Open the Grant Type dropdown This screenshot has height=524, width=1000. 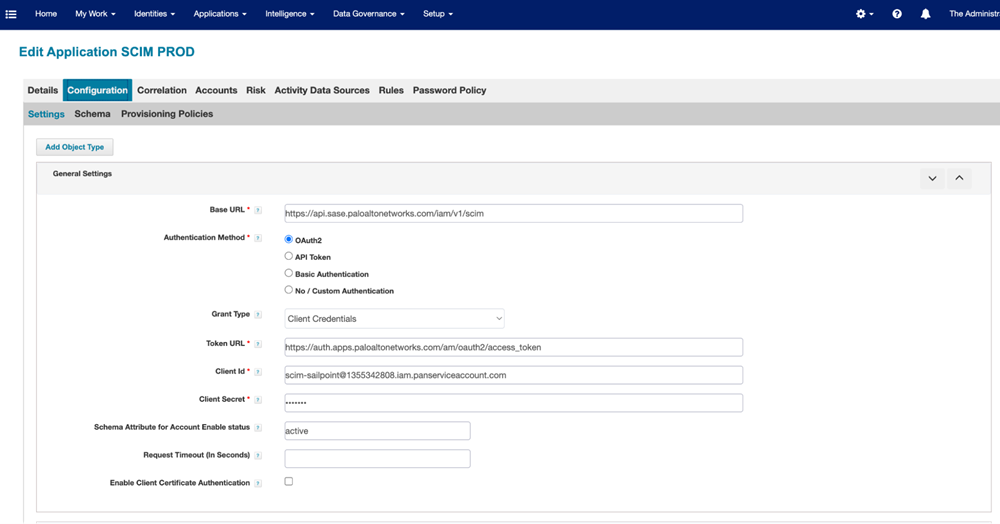pos(394,319)
